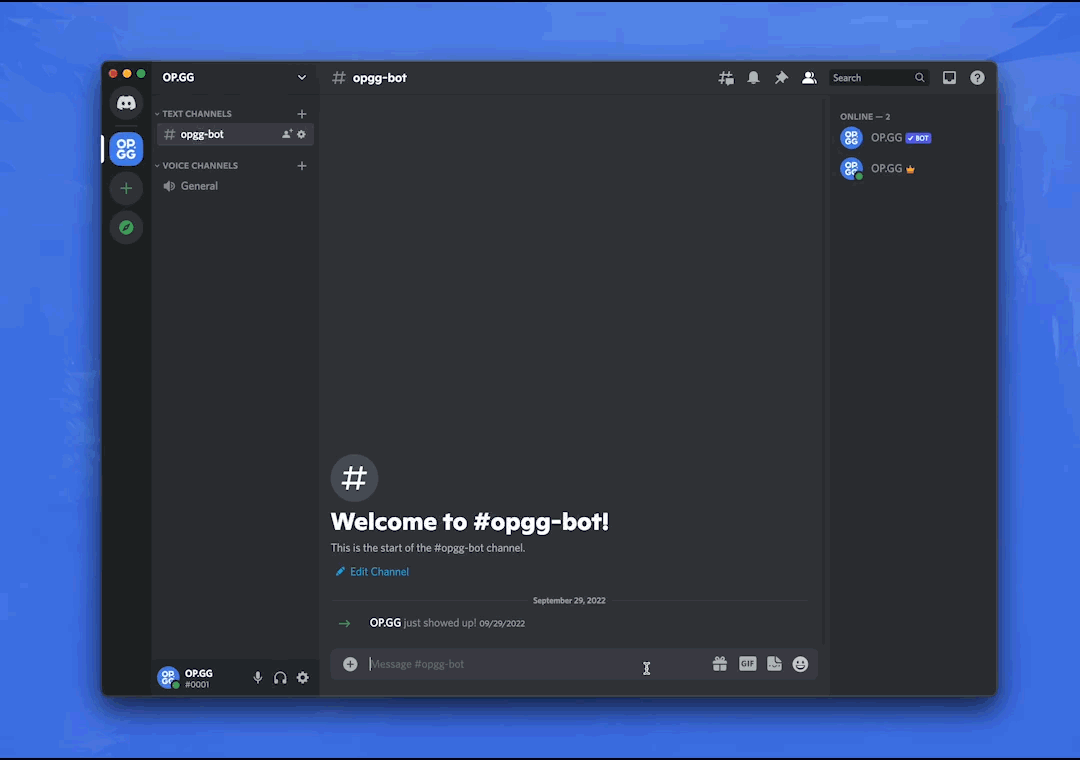1080x760 pixels.
Task: Show pinned messages pin icon
Action: coord(781,78)
